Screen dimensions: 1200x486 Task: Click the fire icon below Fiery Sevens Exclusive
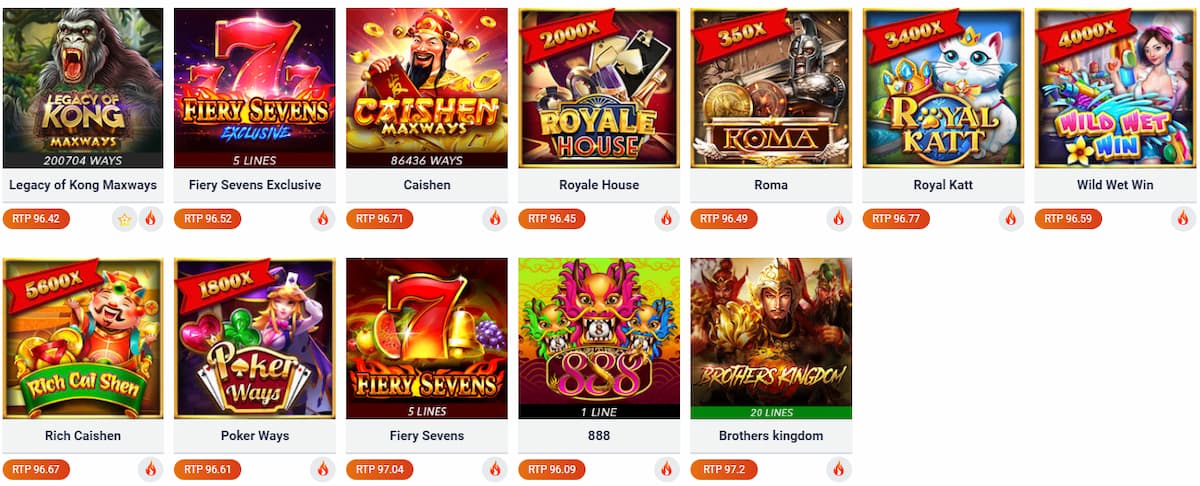(x=323, y=218)
